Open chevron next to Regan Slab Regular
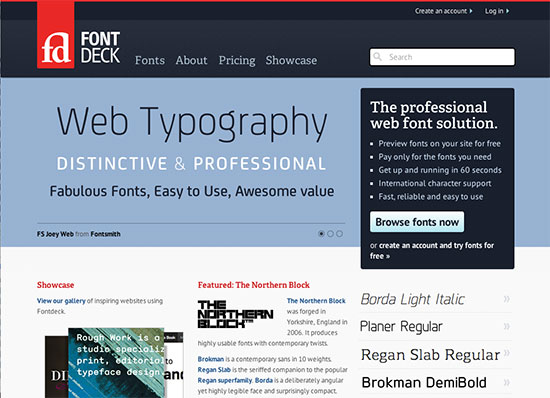550x398 pixels. [507, 353]
